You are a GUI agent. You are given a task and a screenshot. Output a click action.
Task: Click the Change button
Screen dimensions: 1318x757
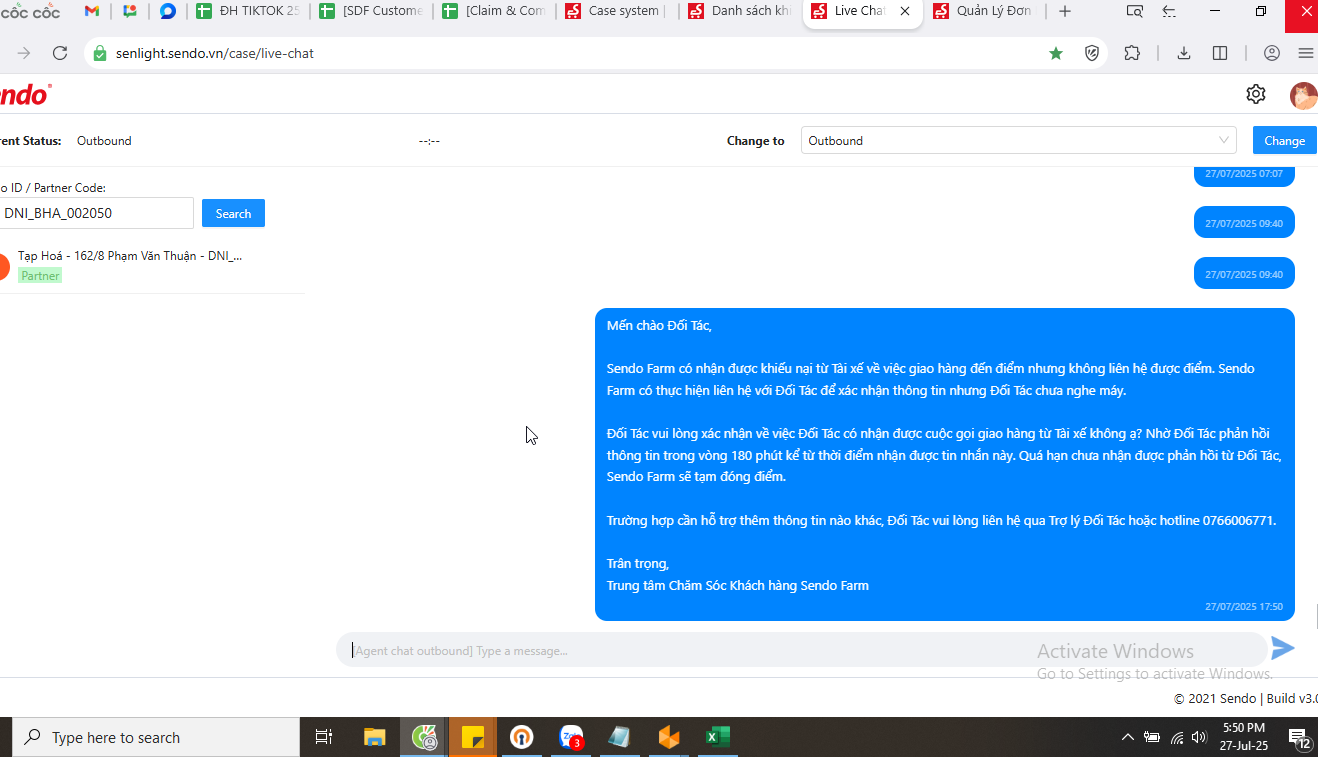pos(1284,141)
